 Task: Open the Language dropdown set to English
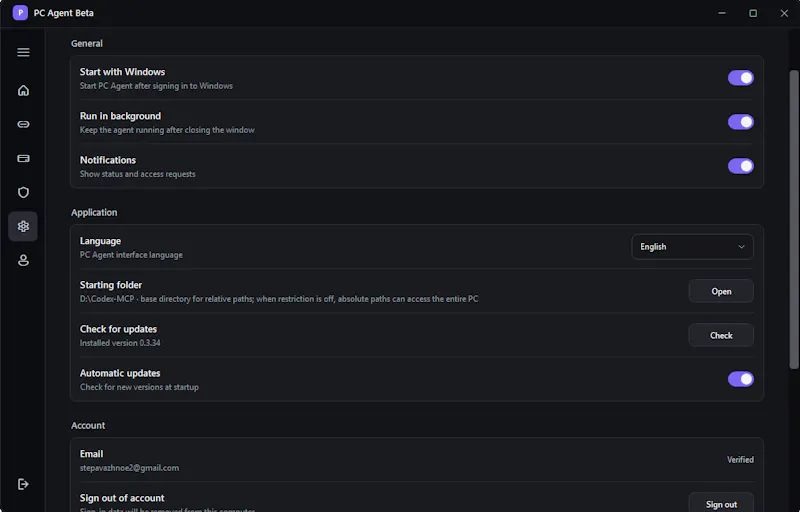pyautogui.click(x=692, y=247)
